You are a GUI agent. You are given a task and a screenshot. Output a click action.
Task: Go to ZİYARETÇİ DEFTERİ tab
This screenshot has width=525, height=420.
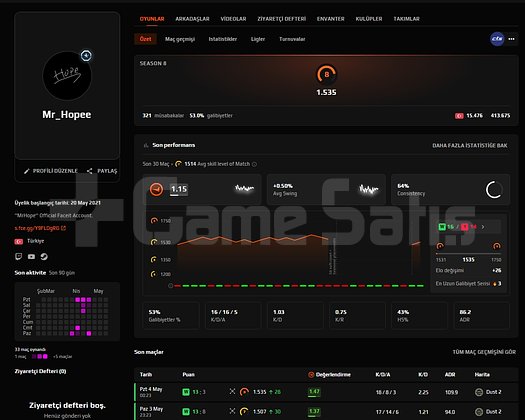click(x=282, y=19)
